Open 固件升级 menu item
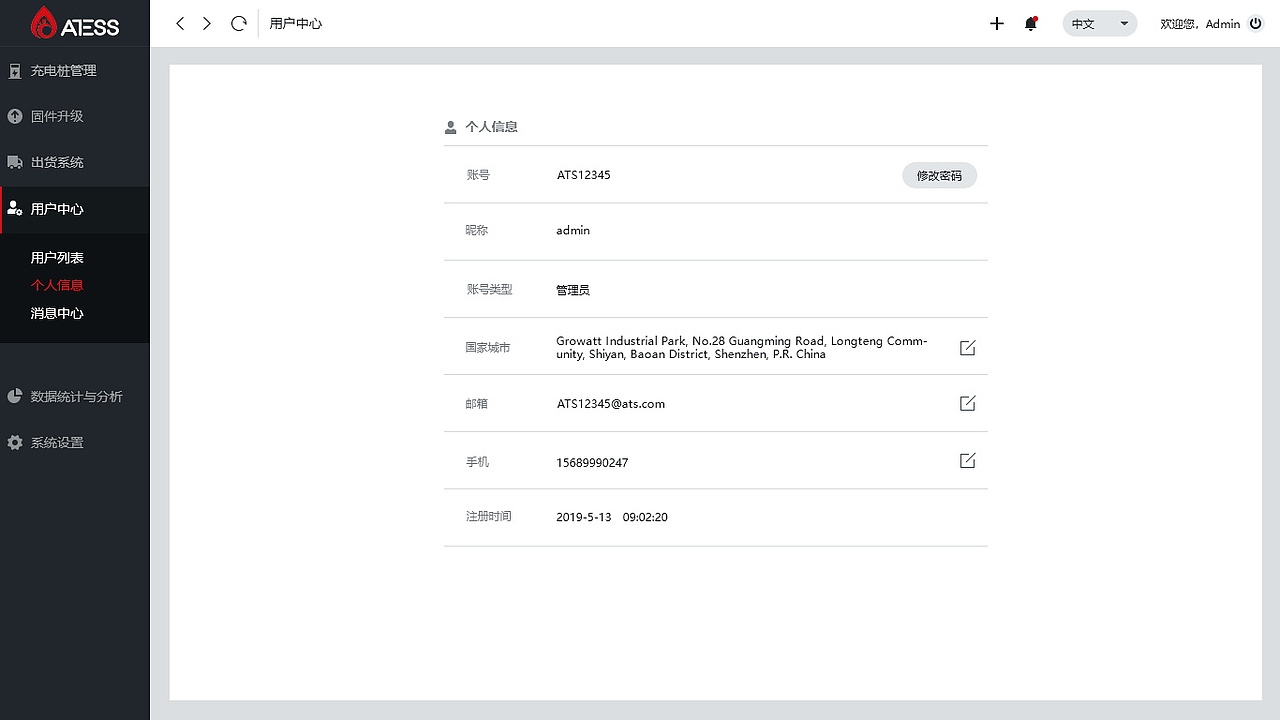 [57, 116]
